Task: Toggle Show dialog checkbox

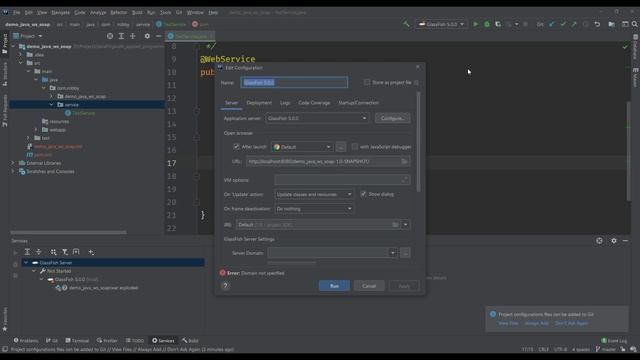Action: (363, 194)
